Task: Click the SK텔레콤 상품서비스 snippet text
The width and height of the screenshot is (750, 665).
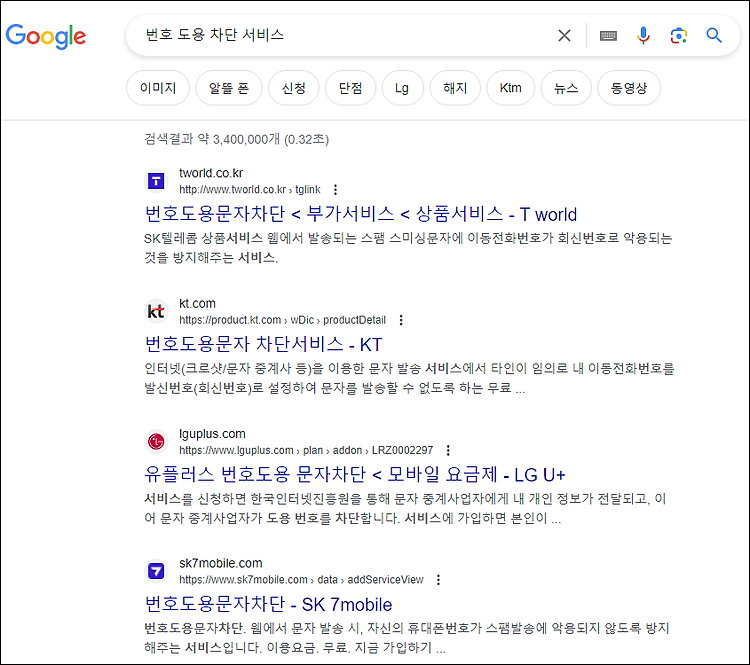Action: click(408, 248)
